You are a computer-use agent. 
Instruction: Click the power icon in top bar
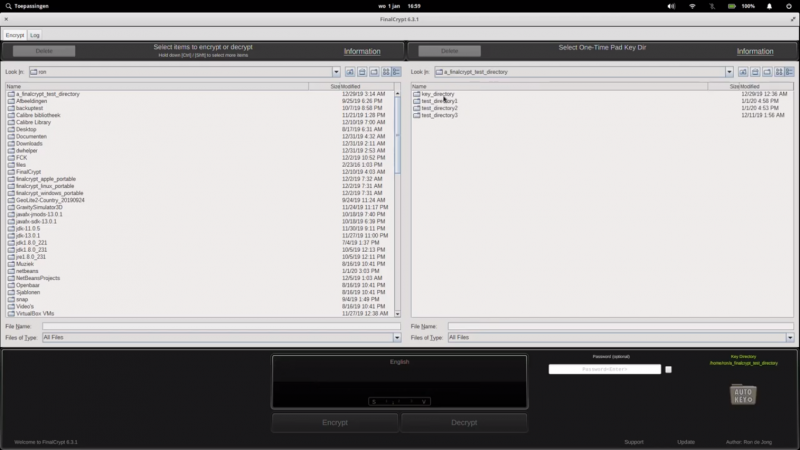789,6
